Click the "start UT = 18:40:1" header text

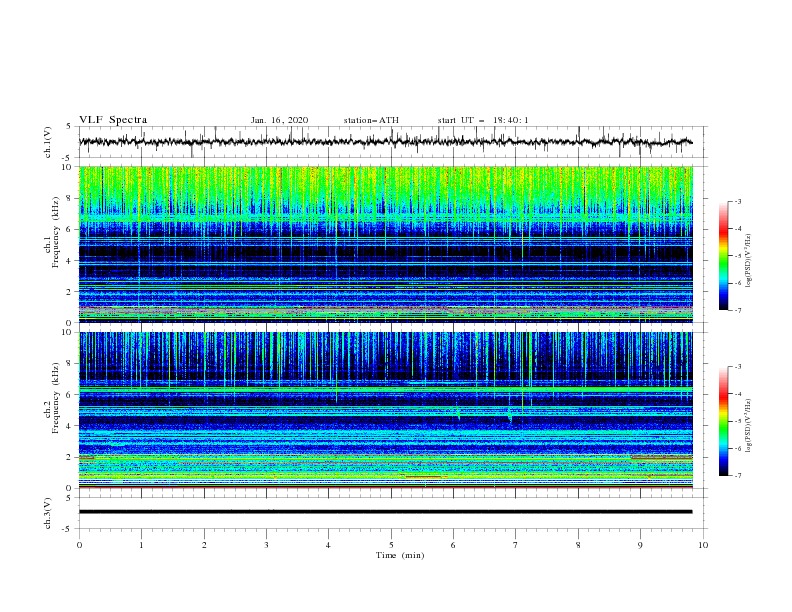click(x=483, y=120)
